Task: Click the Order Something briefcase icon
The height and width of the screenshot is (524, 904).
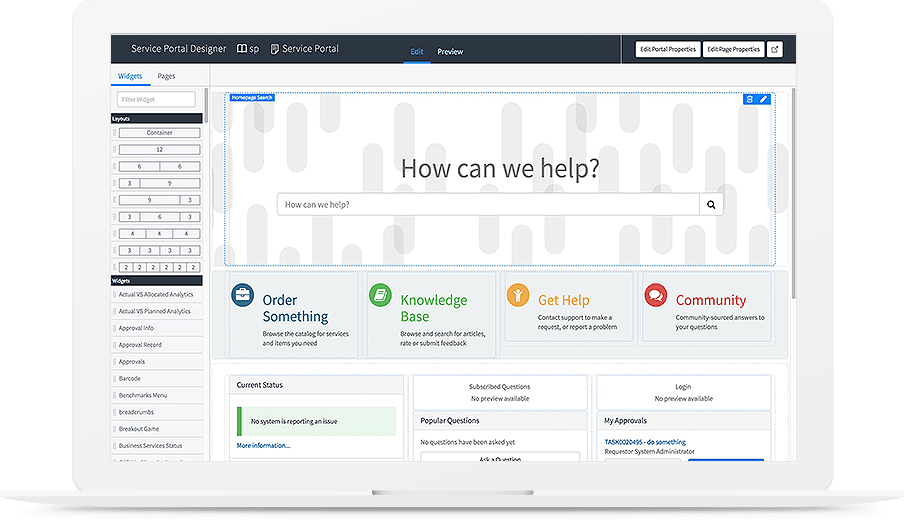Action: (243, 295)
